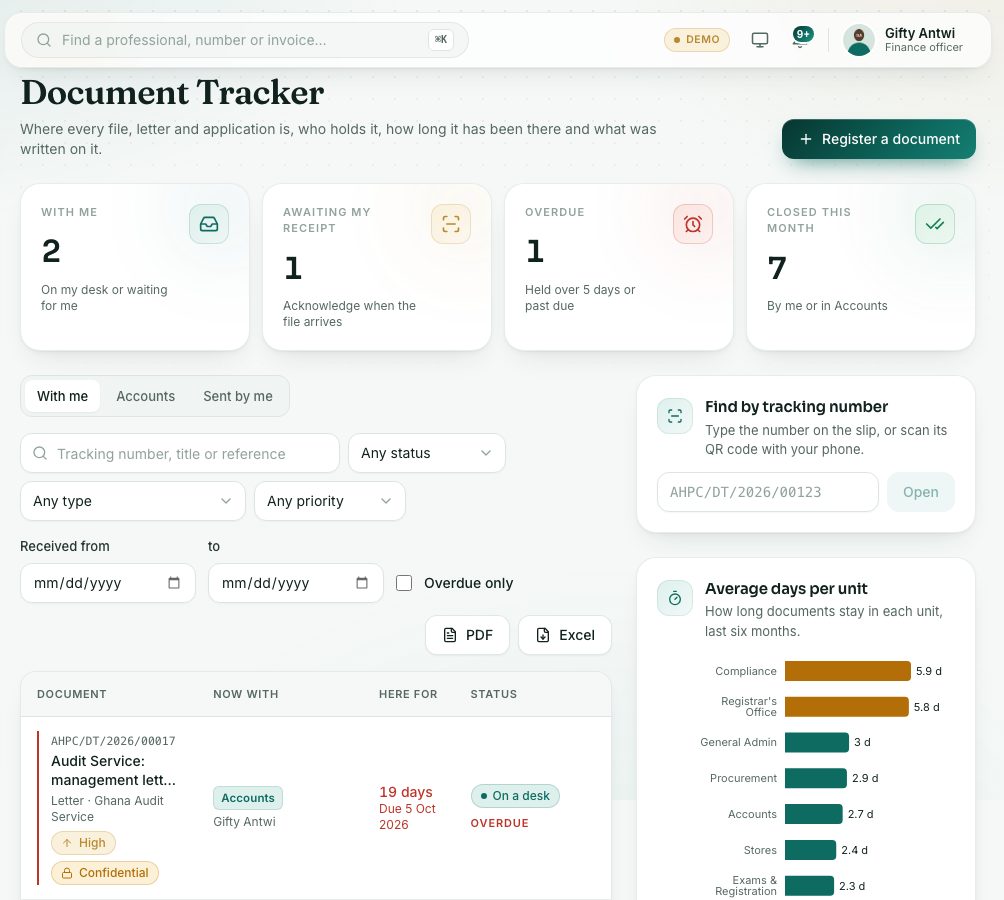Image resolution: width=1004 pixels, height=900 pixels.
Task: Click the scan icon on Awaiting My Receipt card
Action: (451, 224)
